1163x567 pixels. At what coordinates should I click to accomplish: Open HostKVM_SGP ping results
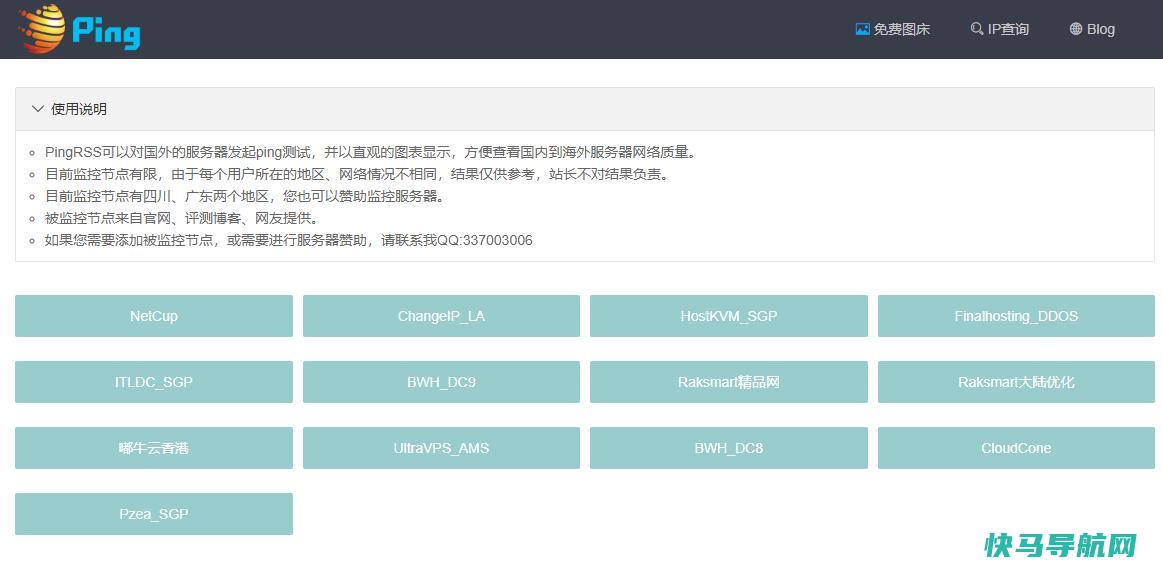(x=728, y=316)
